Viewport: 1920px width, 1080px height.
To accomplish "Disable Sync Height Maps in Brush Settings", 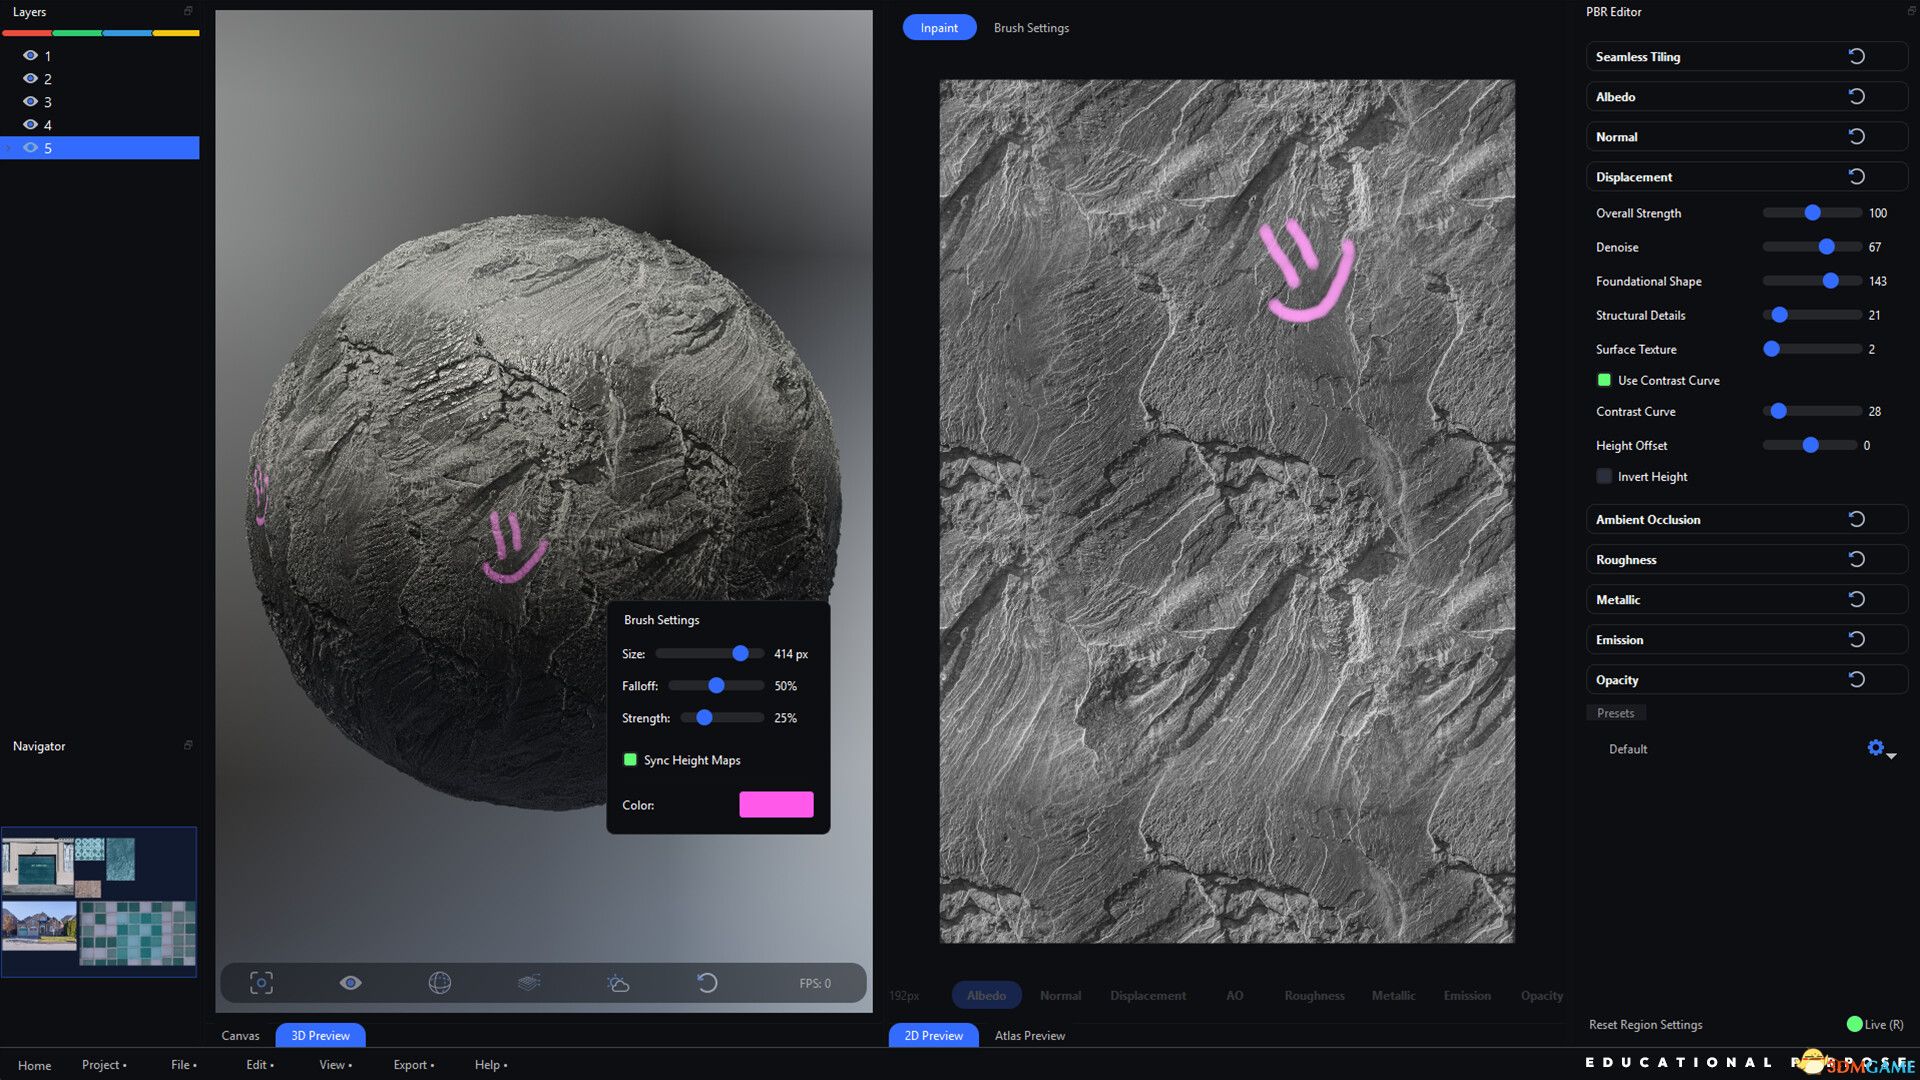I will point(630,759).
